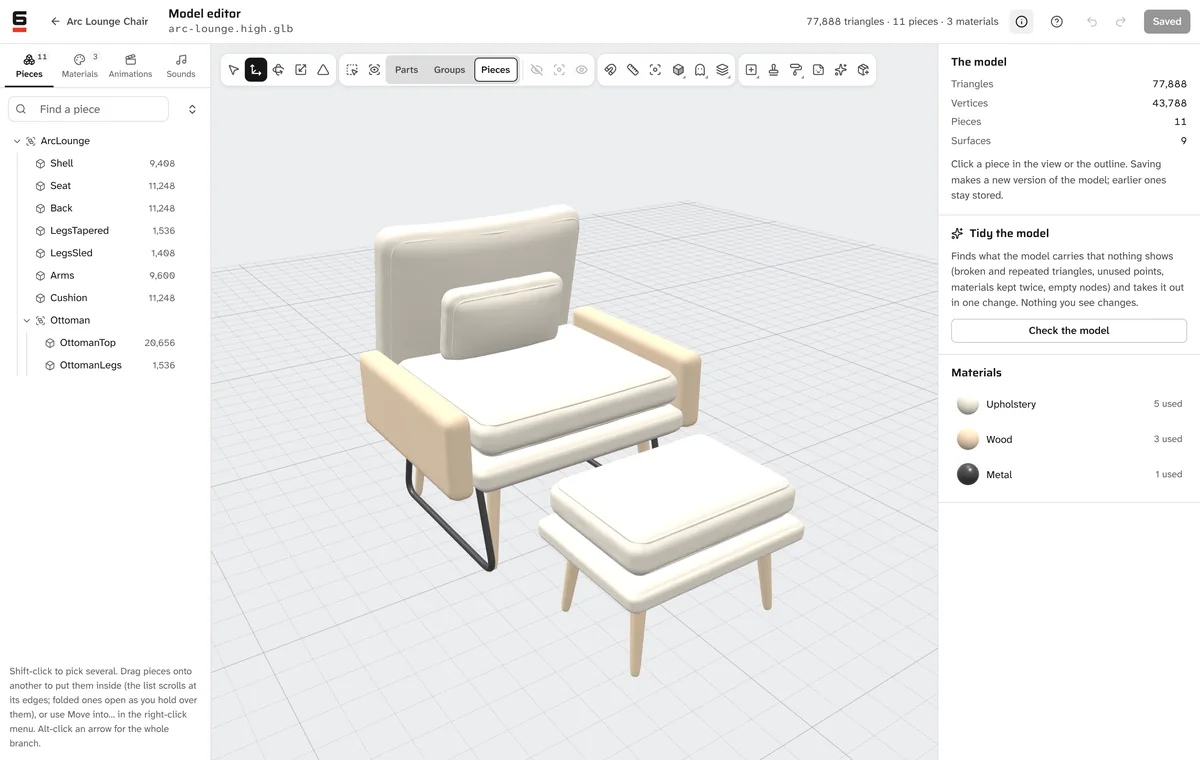Click the Check the model button
This screenshot has width=1200, height=760.
pyautogui.click(x=1069, y=330)
